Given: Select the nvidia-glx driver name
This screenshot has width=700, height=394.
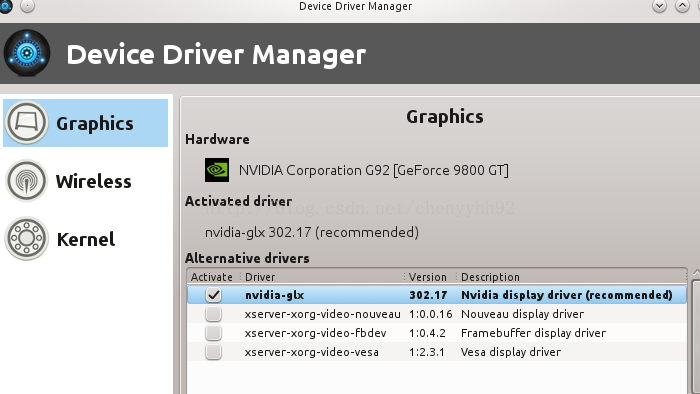Looking at the screenshot, I should (275, 295).
